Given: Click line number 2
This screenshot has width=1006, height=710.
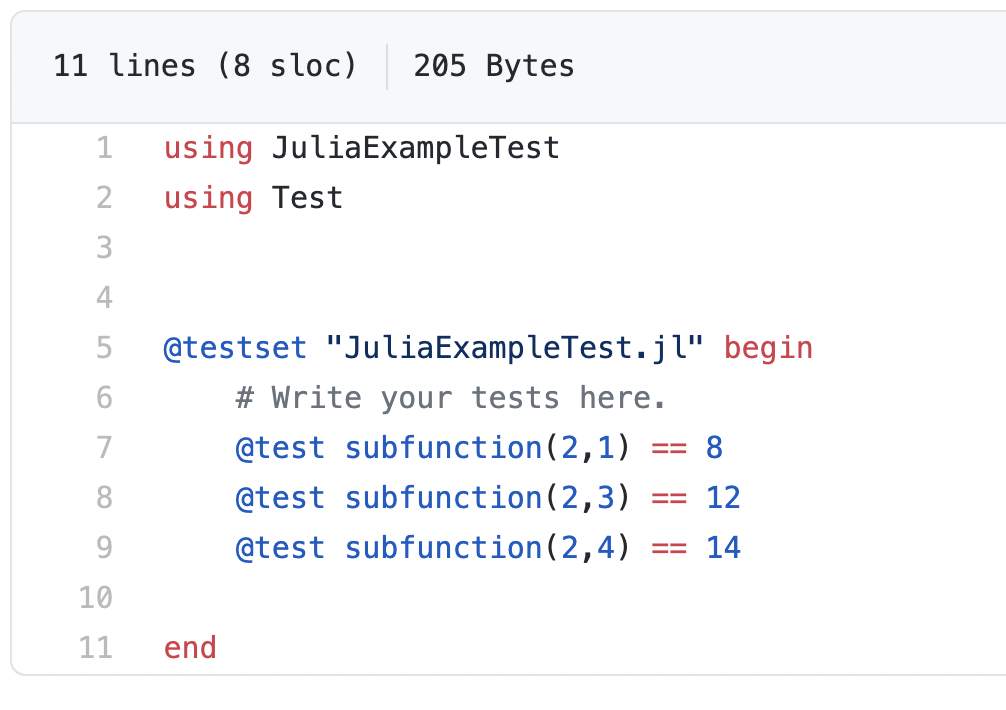Looking at the screenshot, I should [x=104, y=198].
